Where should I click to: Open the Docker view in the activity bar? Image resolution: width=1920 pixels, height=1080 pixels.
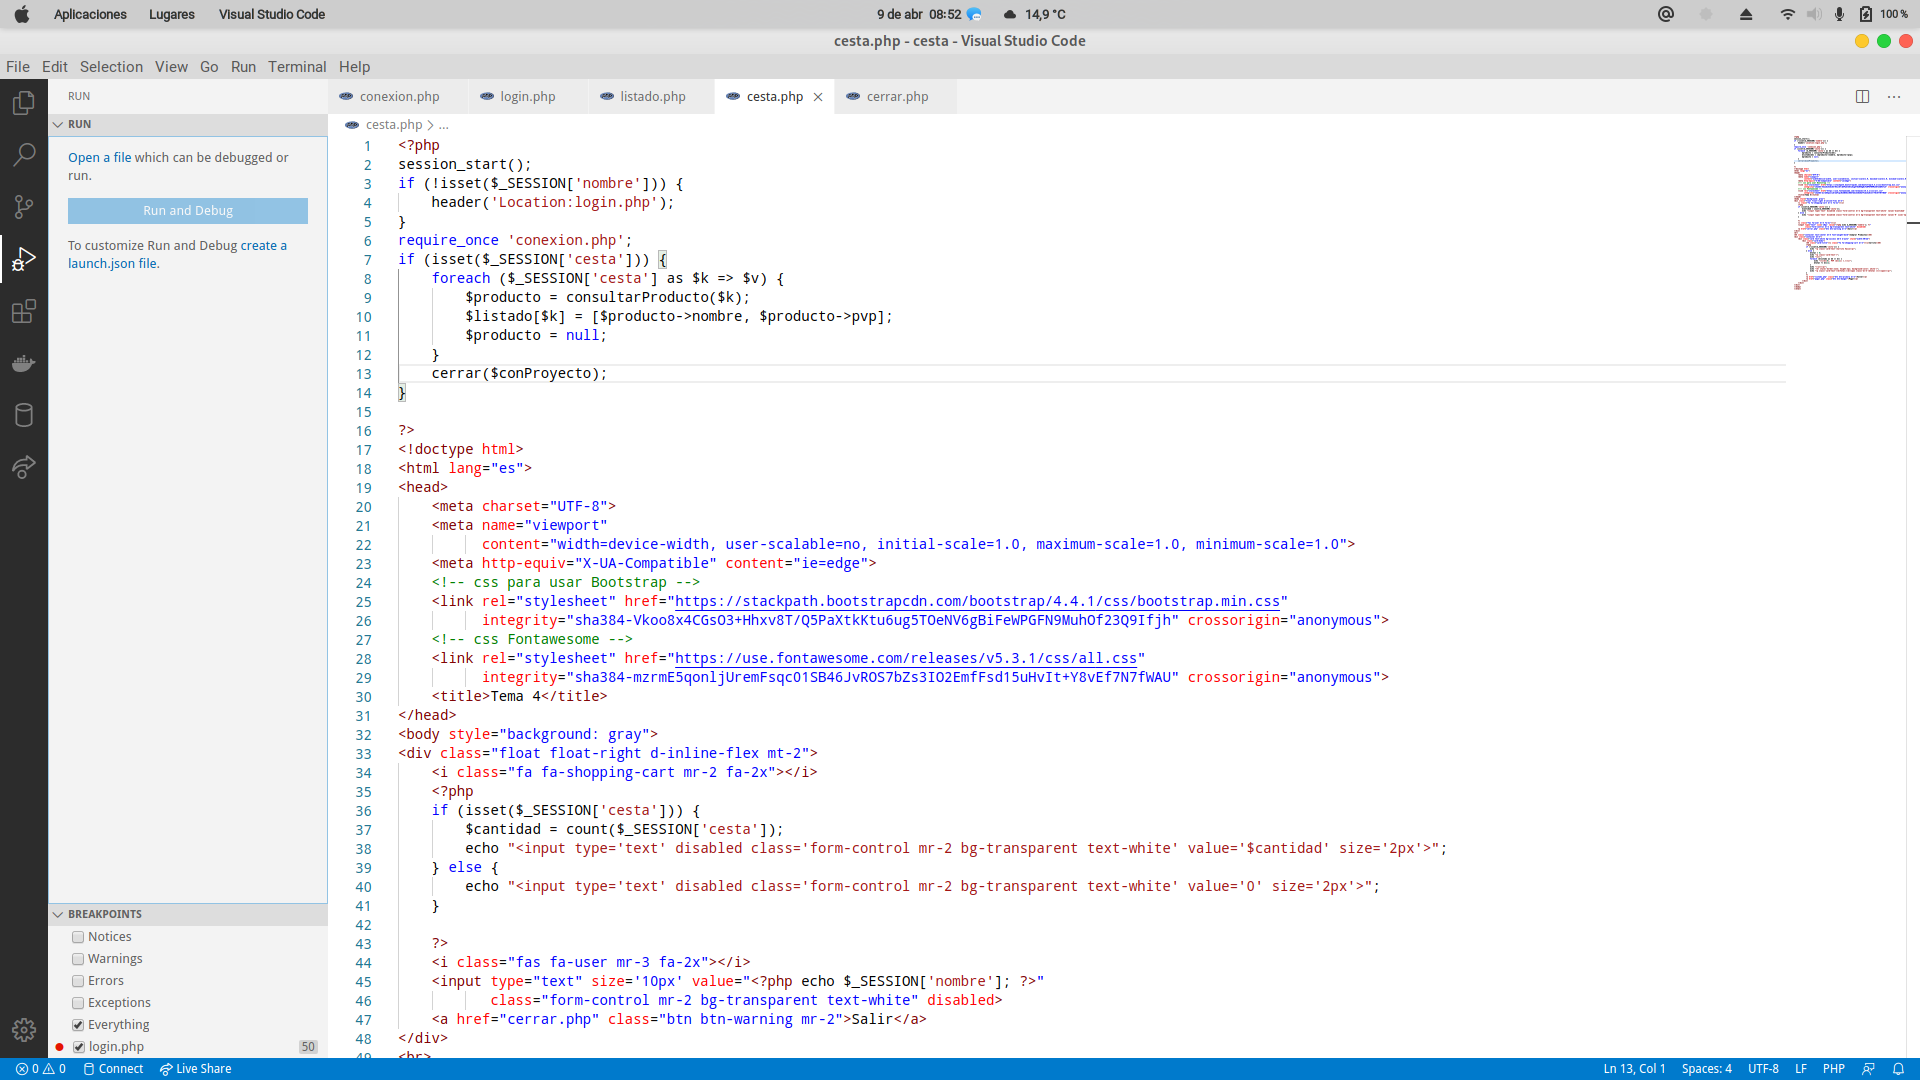tap(24, 363)
